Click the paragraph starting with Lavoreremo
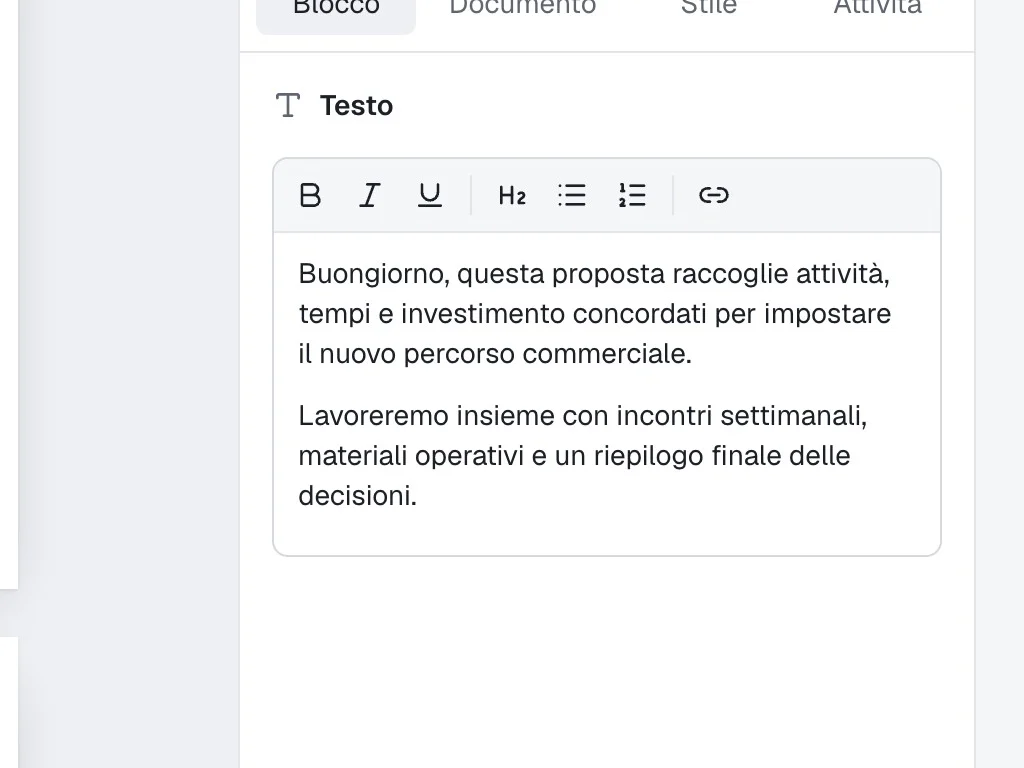This screenshot has height=768, width=1024. tap(583, 456)
